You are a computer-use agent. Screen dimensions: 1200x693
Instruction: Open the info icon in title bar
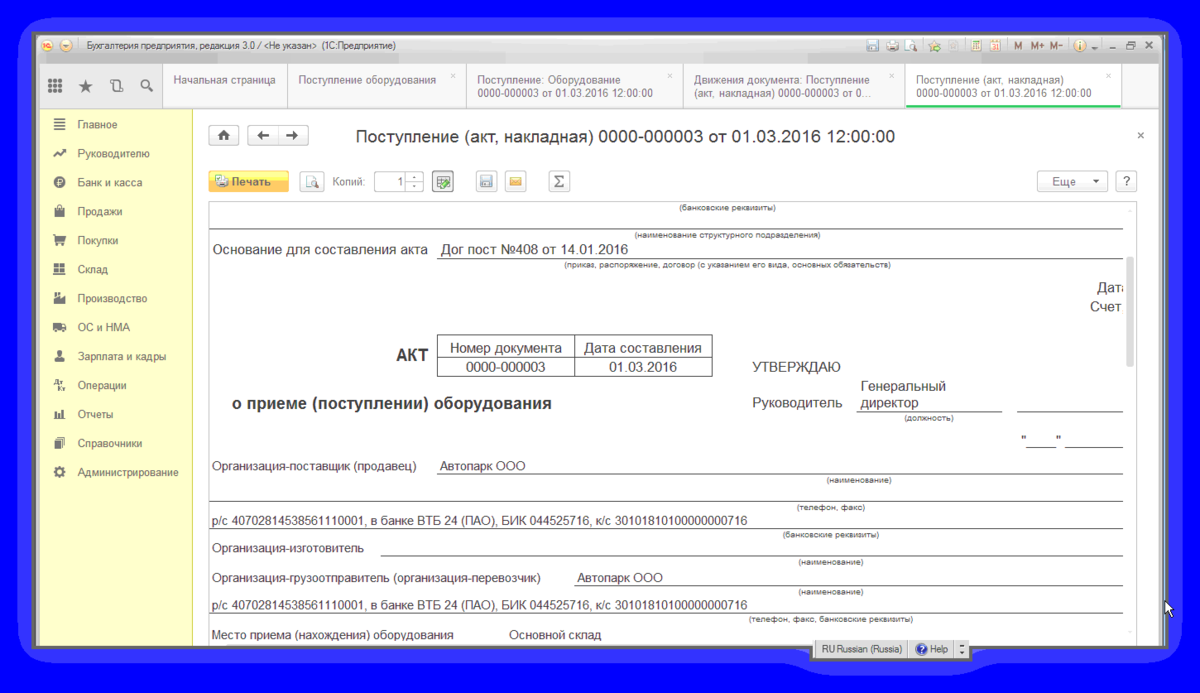pyautogui.click(x=1080, y=46)
